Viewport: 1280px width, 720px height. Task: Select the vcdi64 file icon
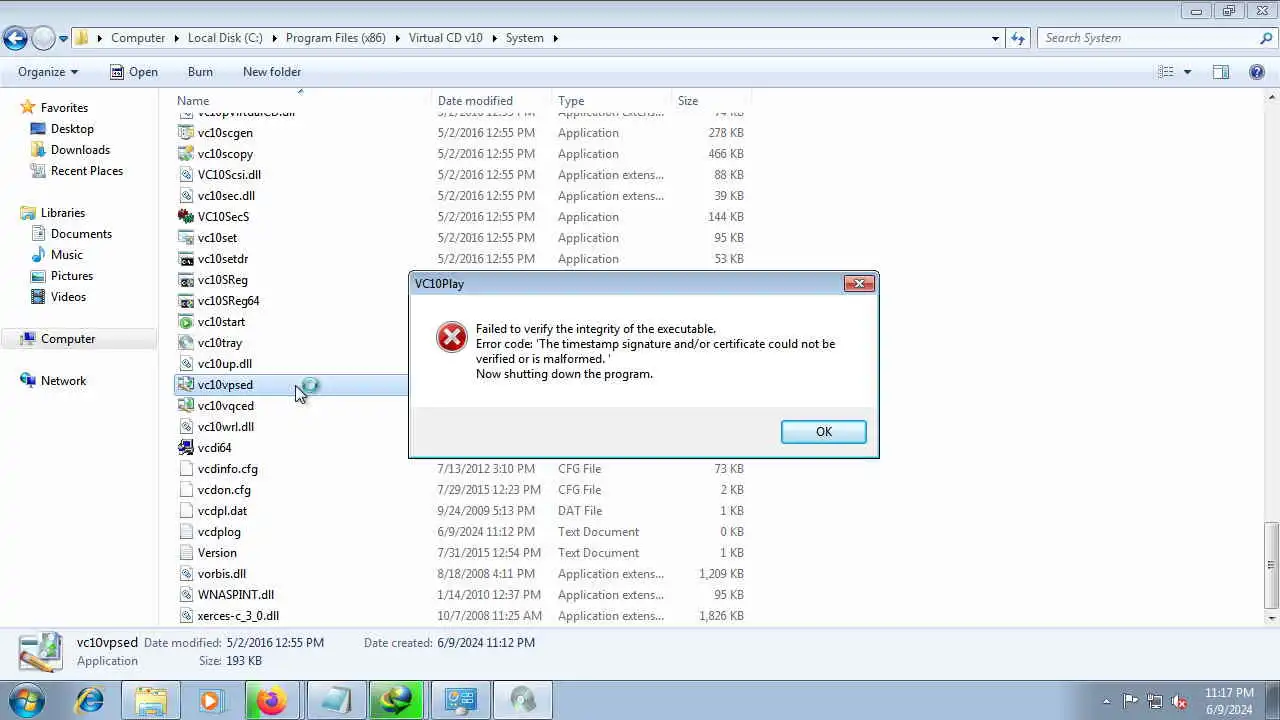(x=185, y=447)
